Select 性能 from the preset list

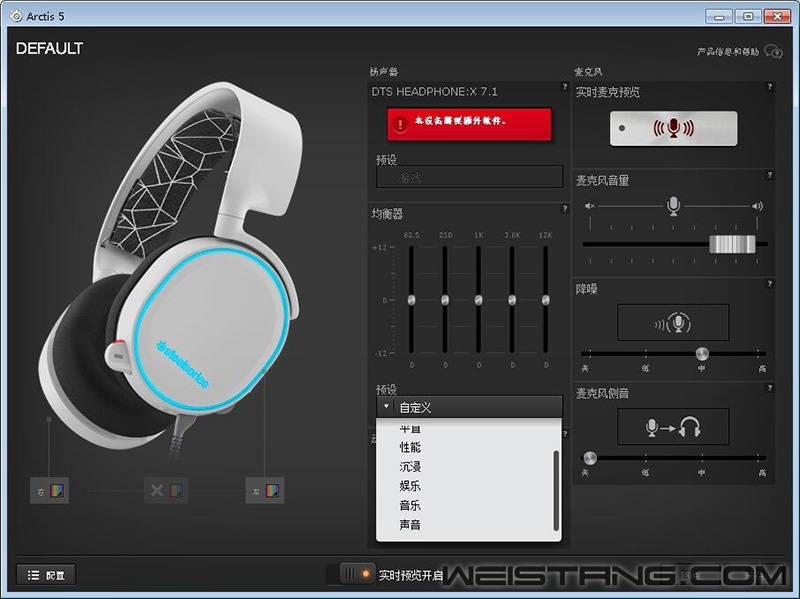[x=410, y=447]
